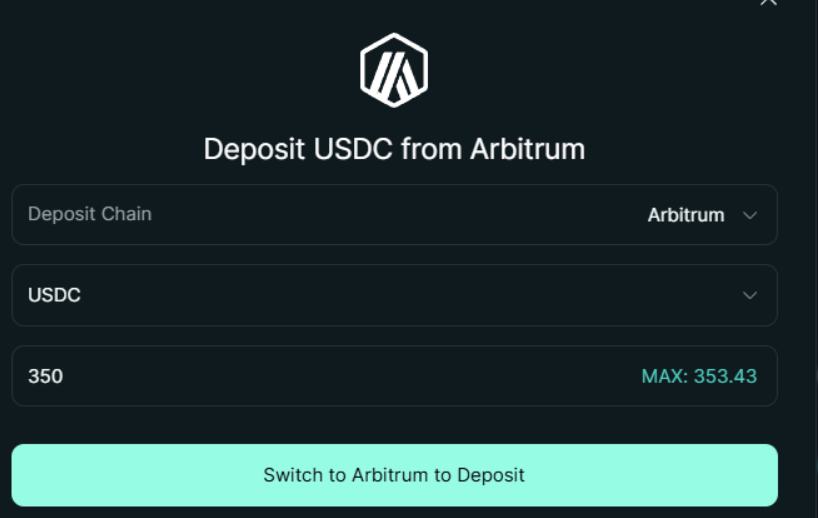Click the USDC token name text
818x518 pixels.
54,295
